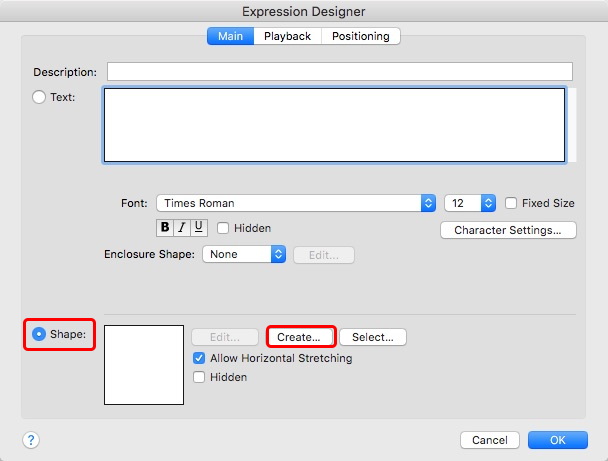
Task: Toggle Underline text style button
Action: pos(198,228)
